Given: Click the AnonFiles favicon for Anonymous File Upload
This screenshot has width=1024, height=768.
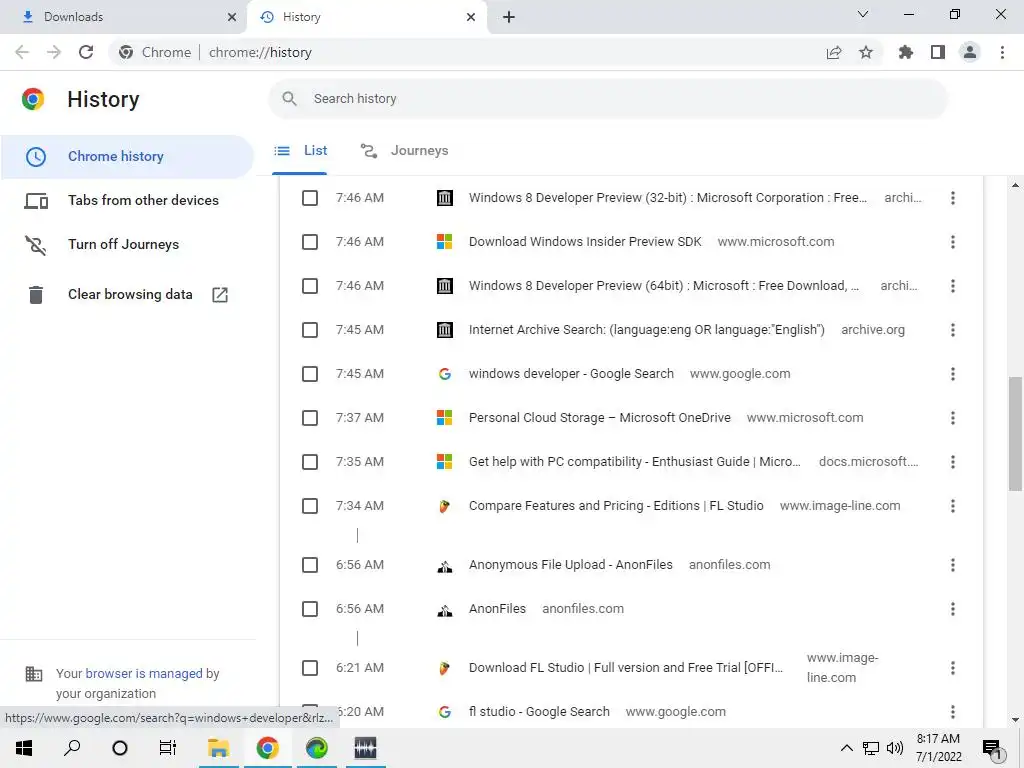Looking at the screenshot, I should point(445,566).
